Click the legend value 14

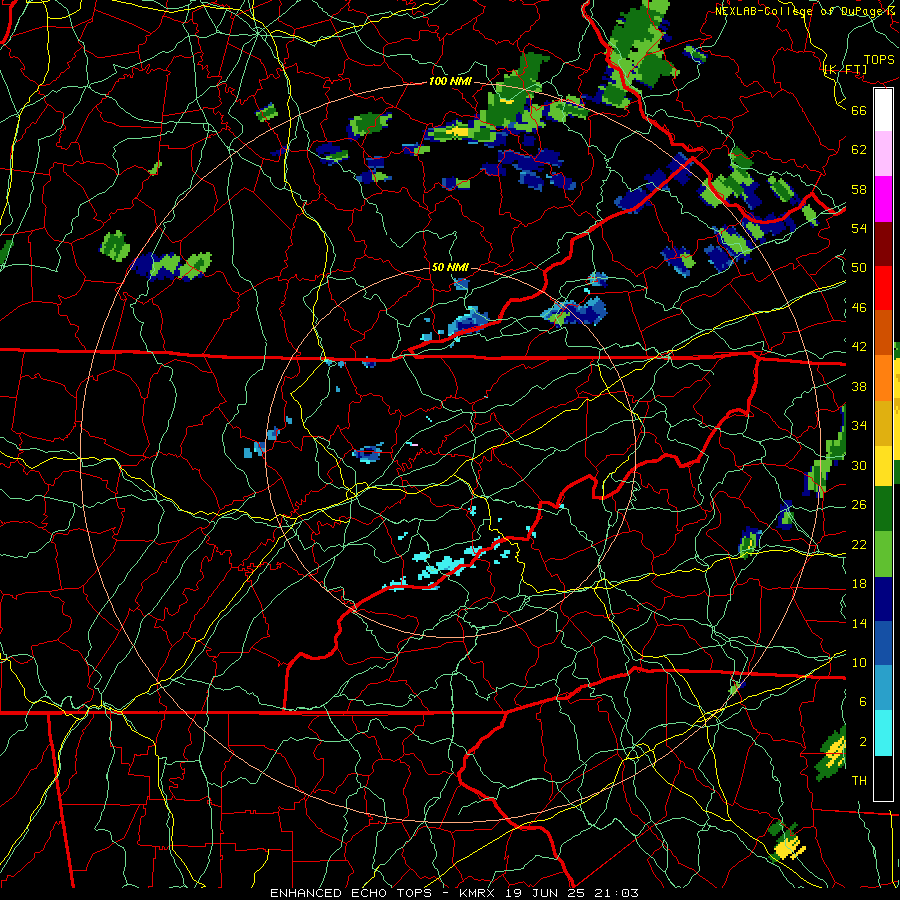pos(859,623)
